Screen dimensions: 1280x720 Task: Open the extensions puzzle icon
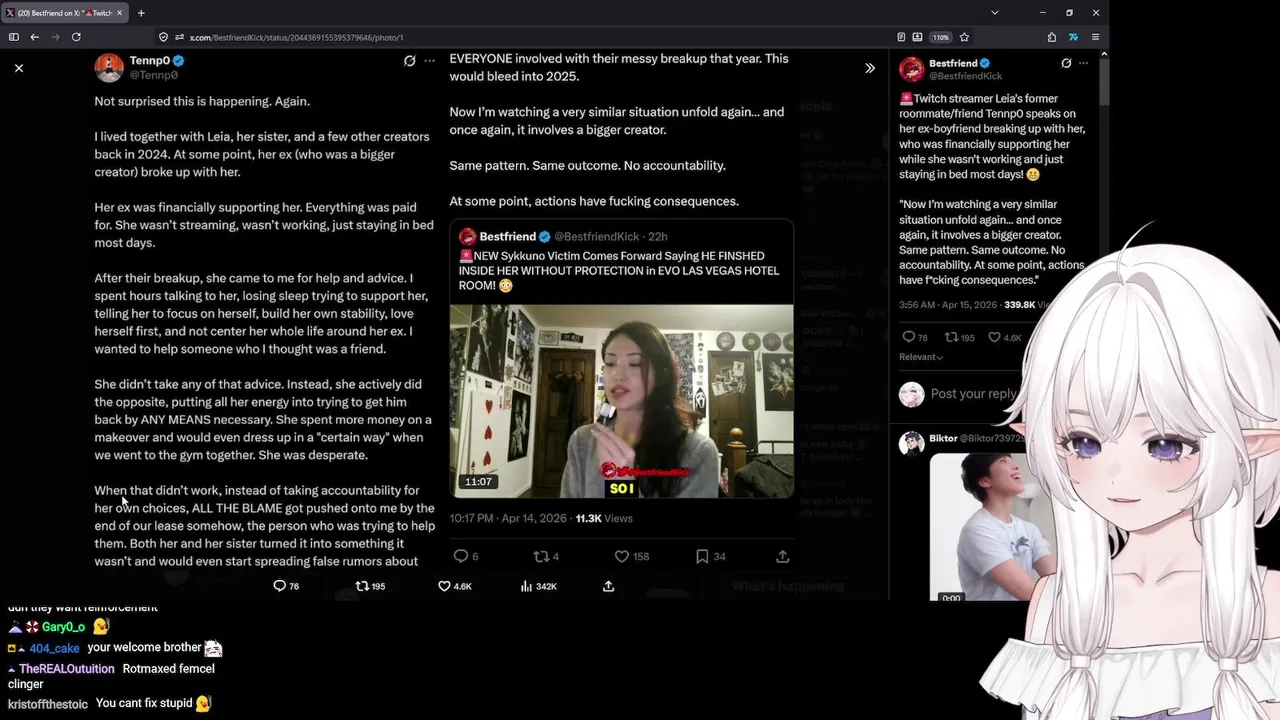[1052, 37]
